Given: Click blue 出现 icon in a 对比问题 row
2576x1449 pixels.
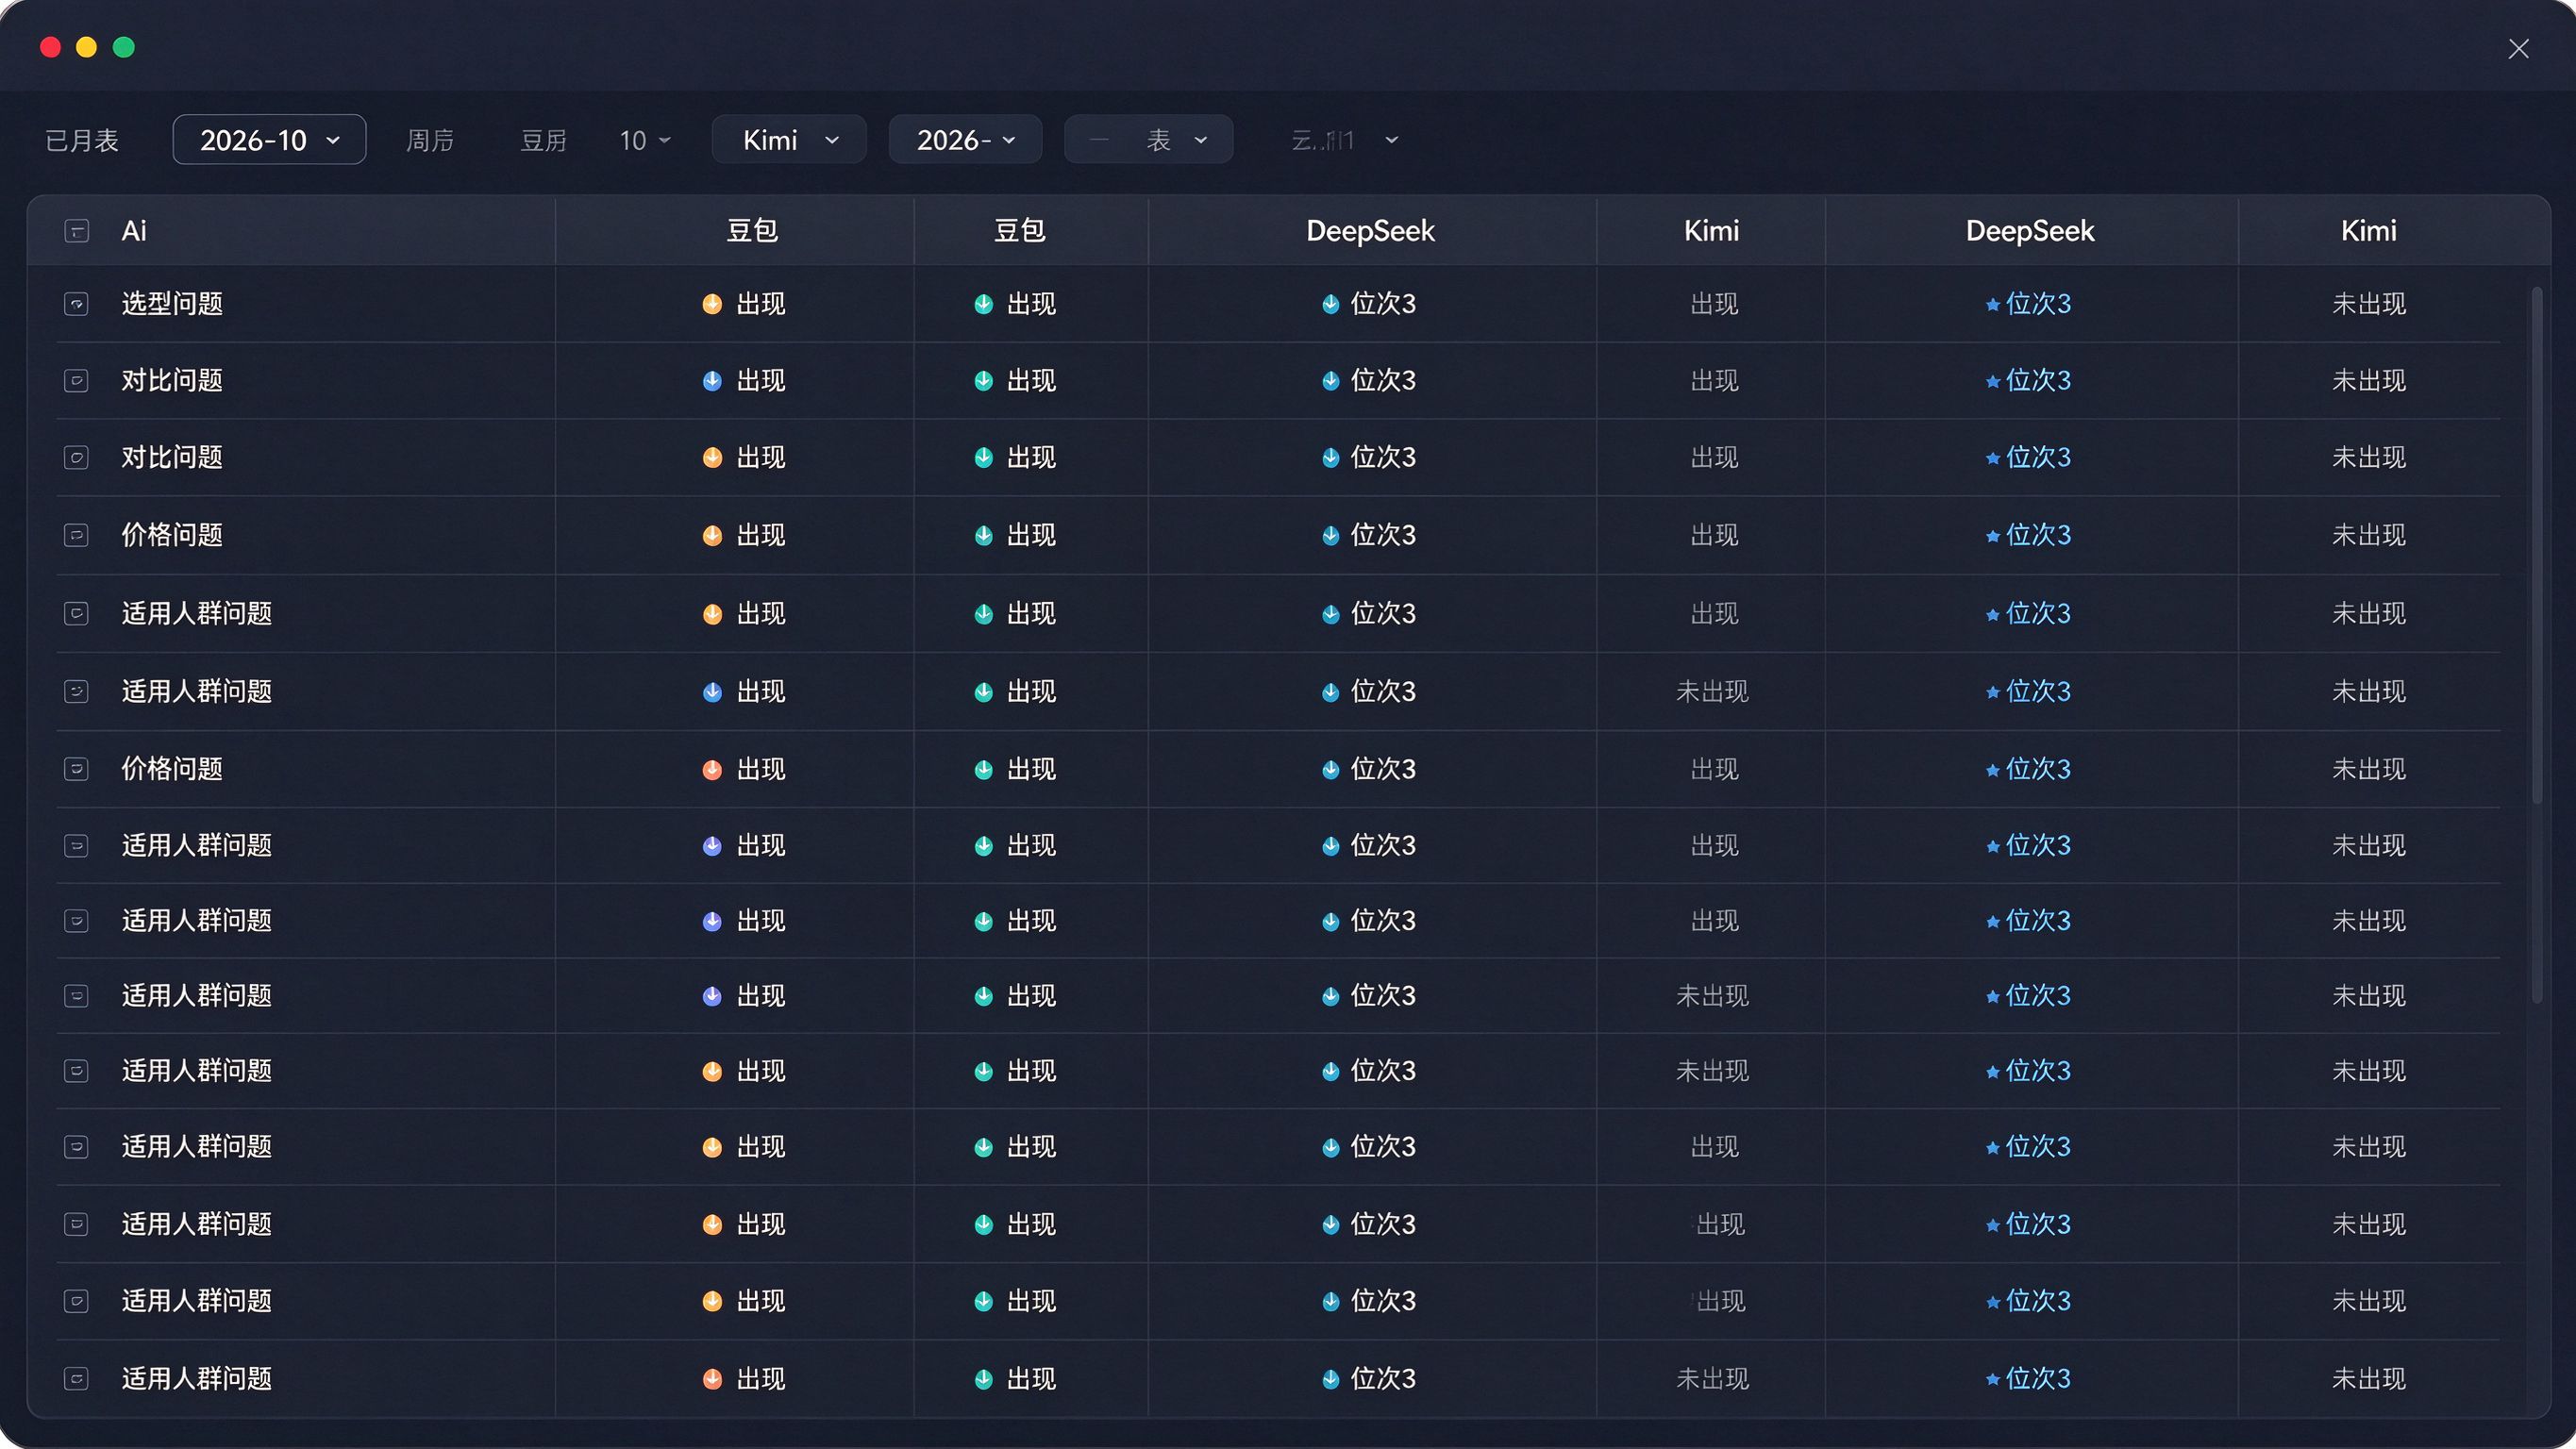Looking at the screenshot, I should click(712, 381).
